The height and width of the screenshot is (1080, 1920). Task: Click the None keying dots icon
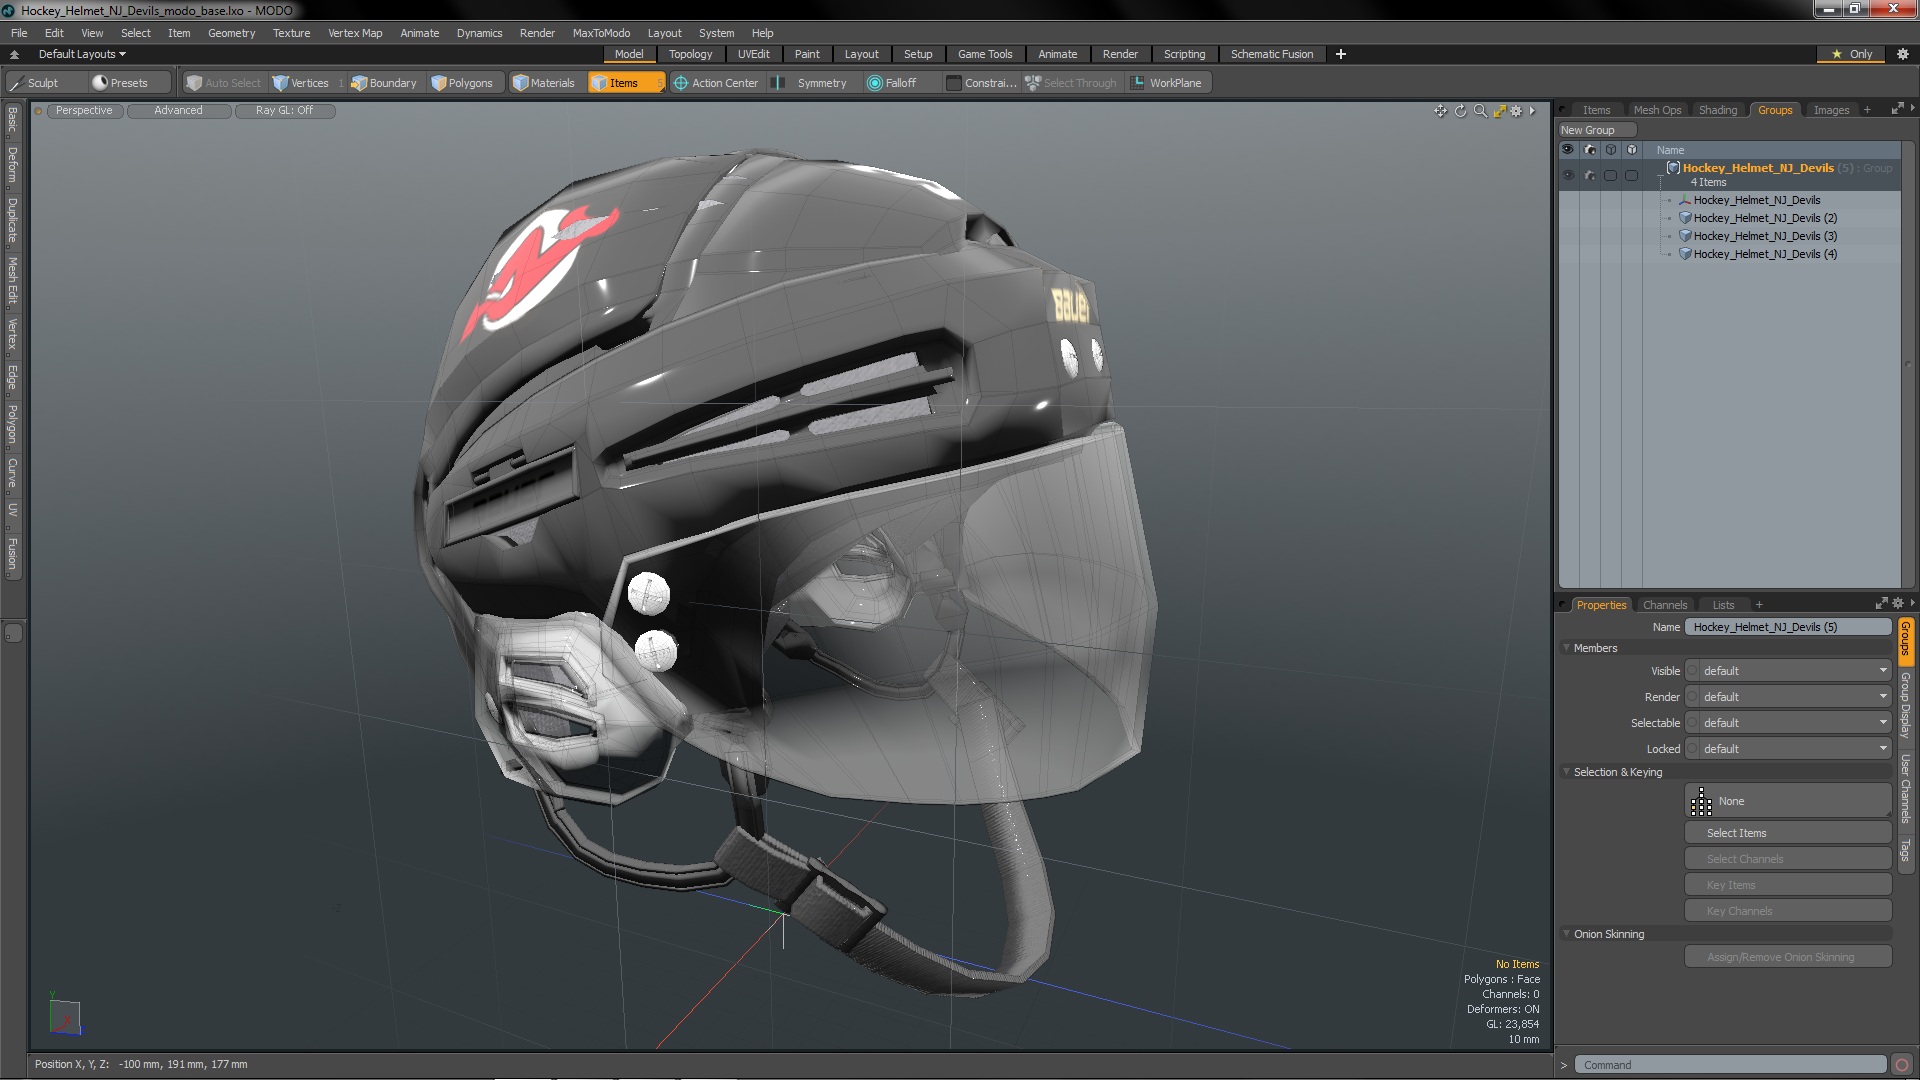pyautogui.click(x=1701, y=801)
